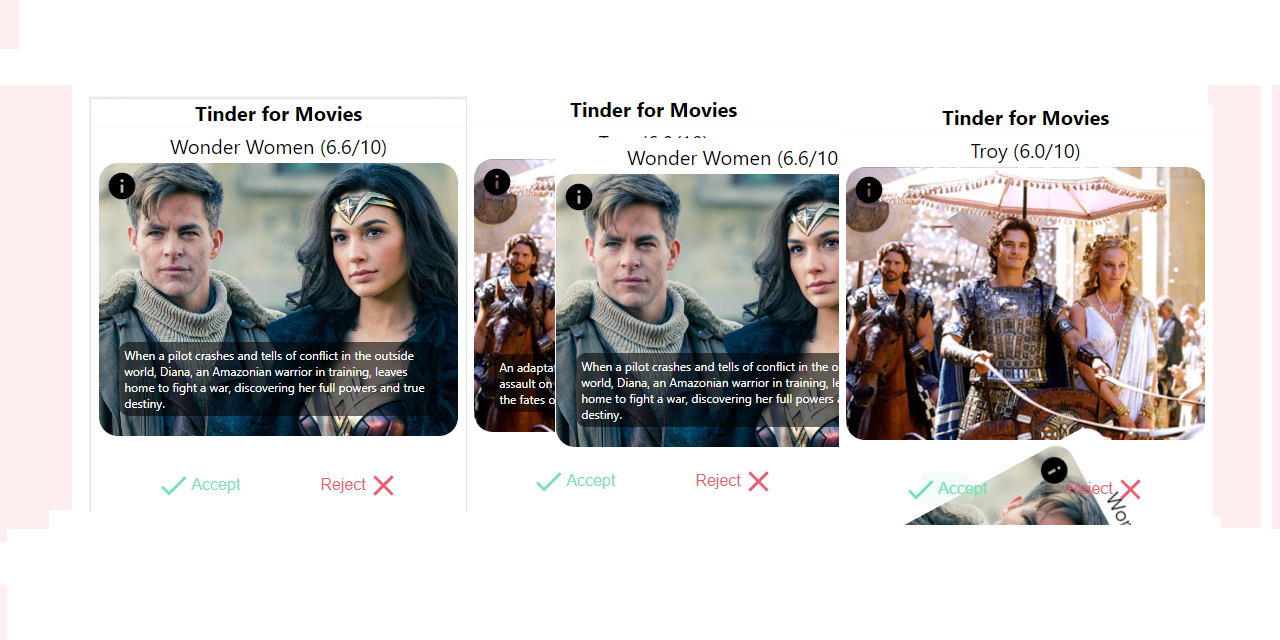1280x640 pixels.
Task: Open the info icon on the left Wonder Women card
Action: pyautogui.click(x=121, y=185)
